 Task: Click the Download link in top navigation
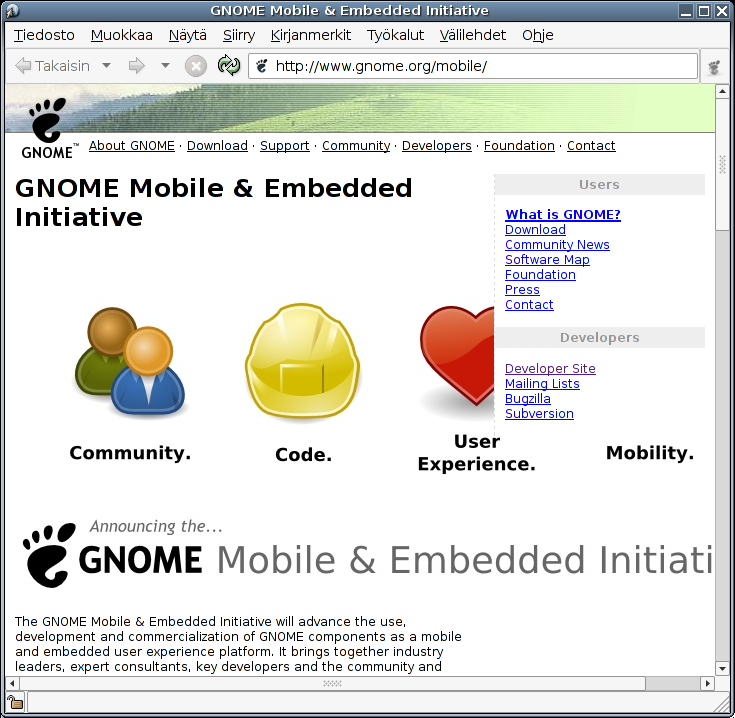[x=217, y=146]
